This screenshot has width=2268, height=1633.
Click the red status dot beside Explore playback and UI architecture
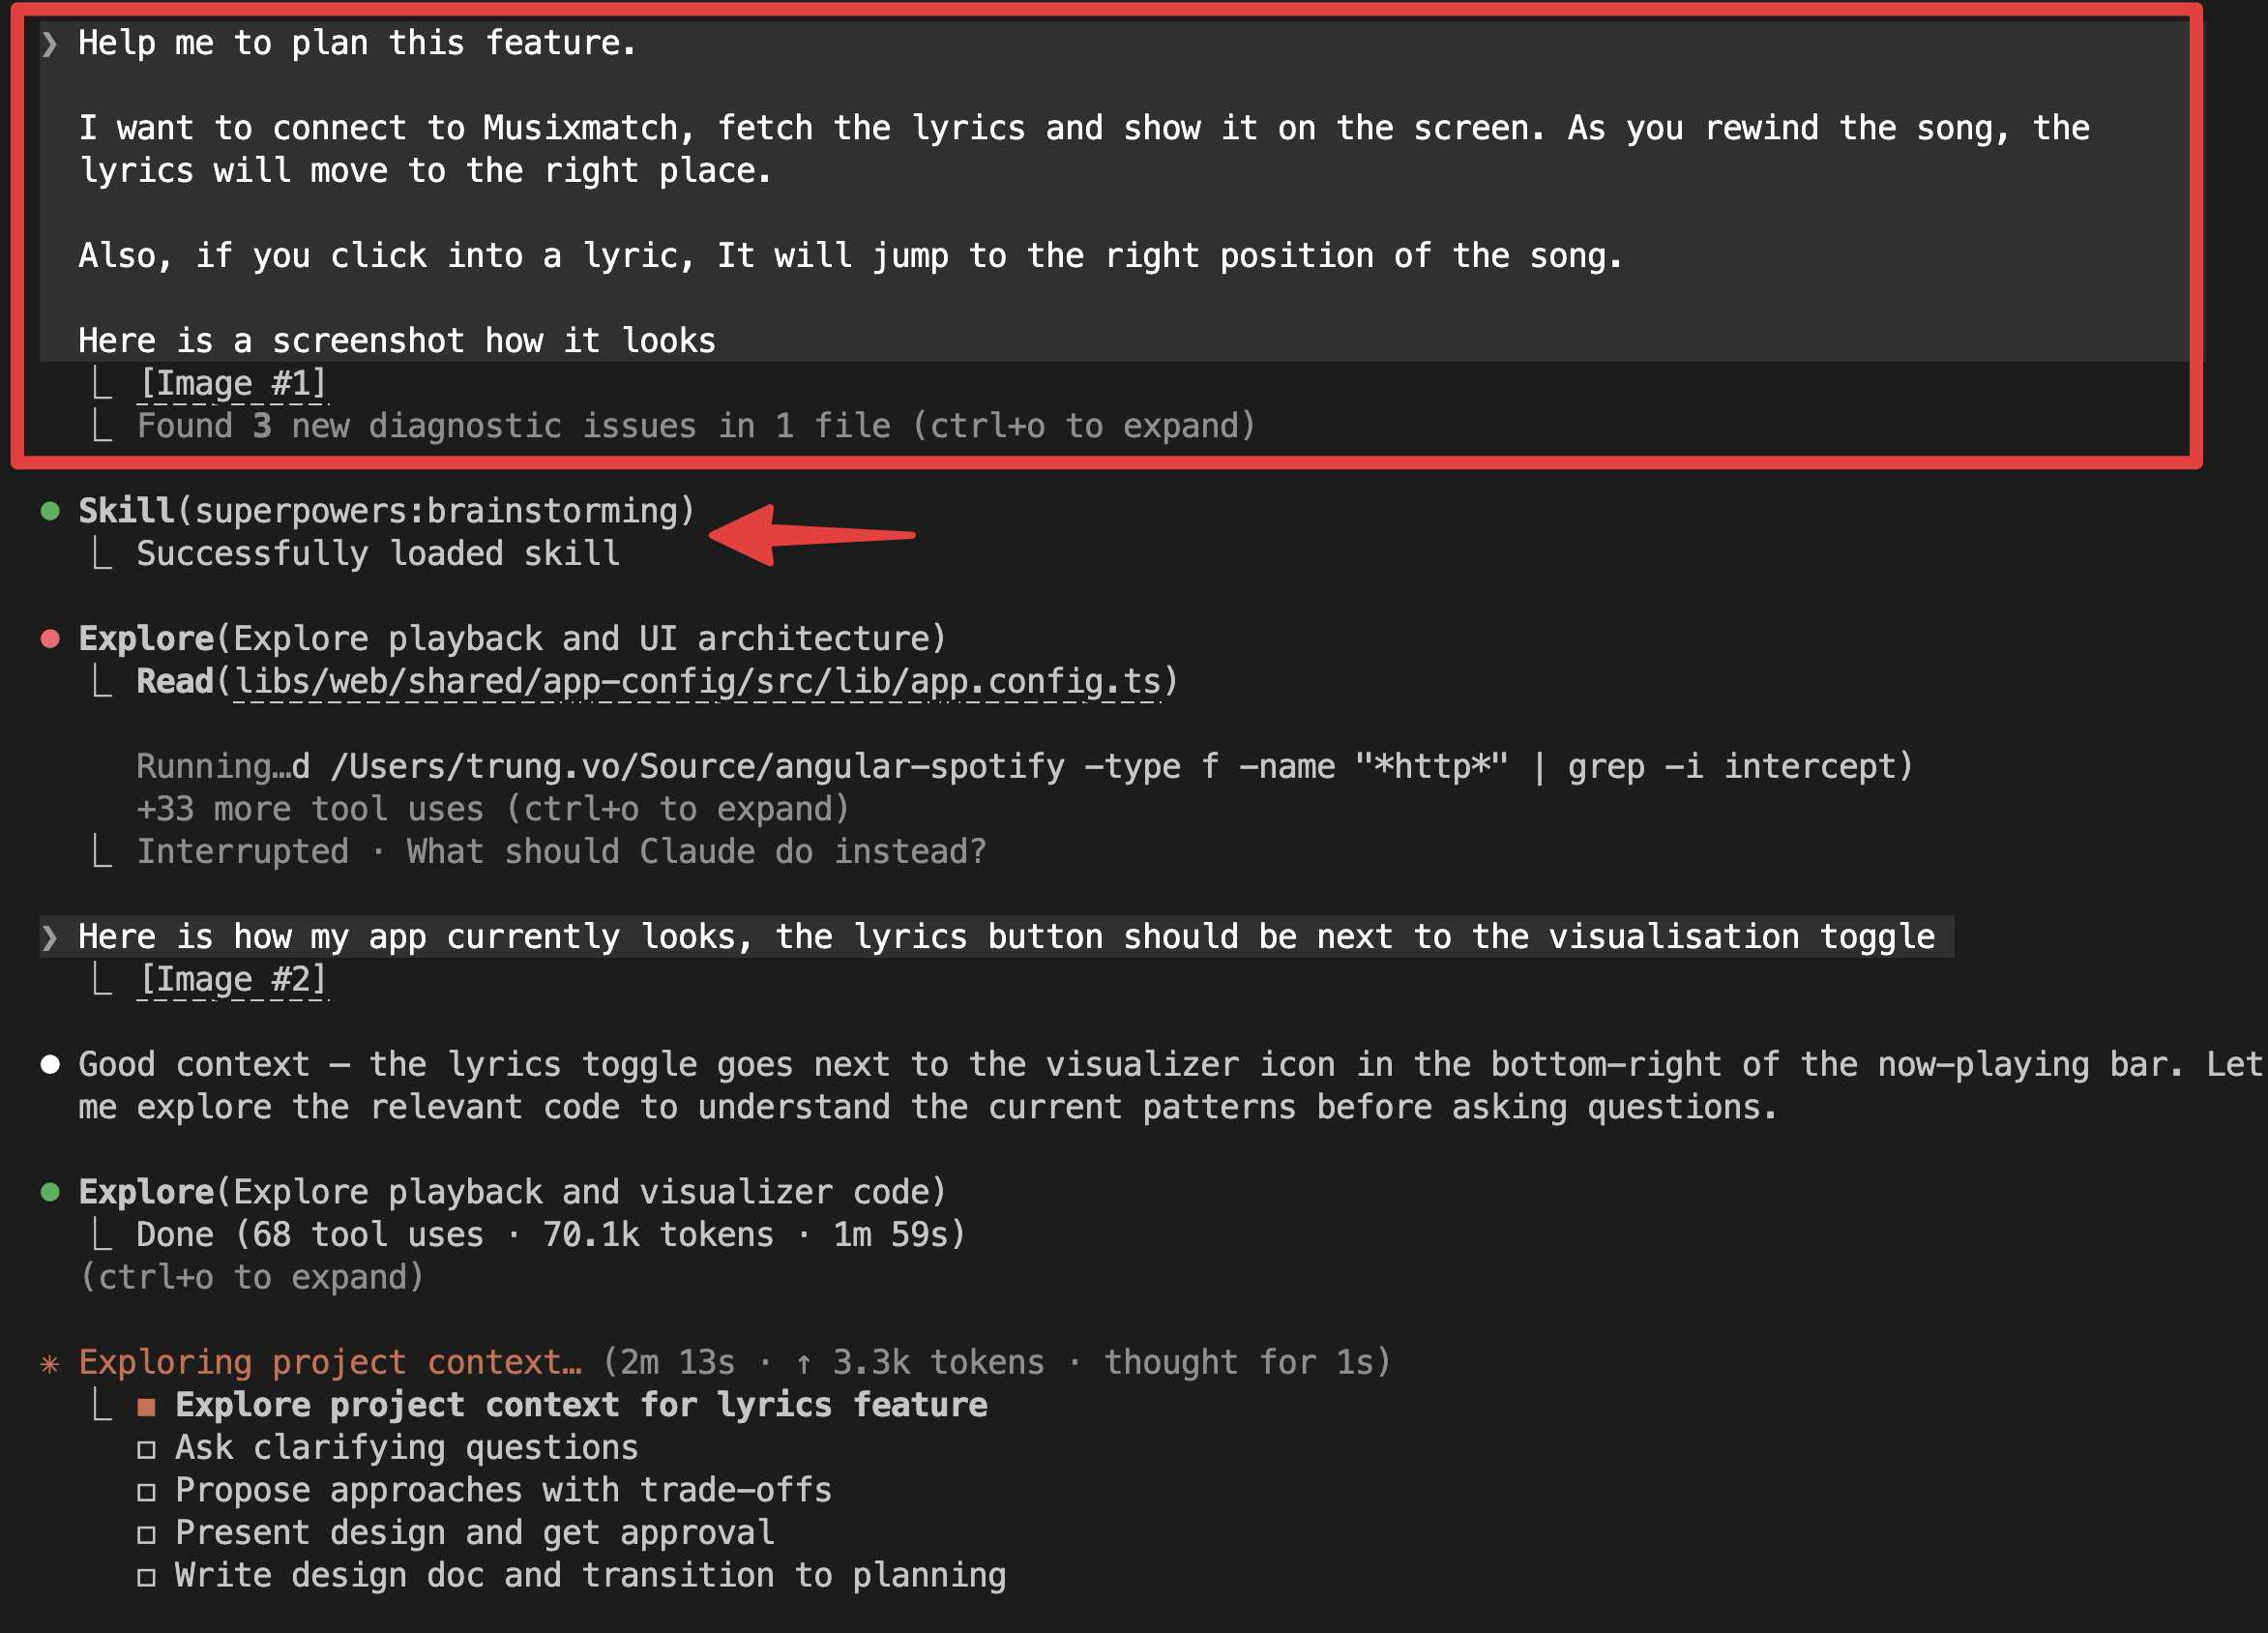(x=50, y=639)
